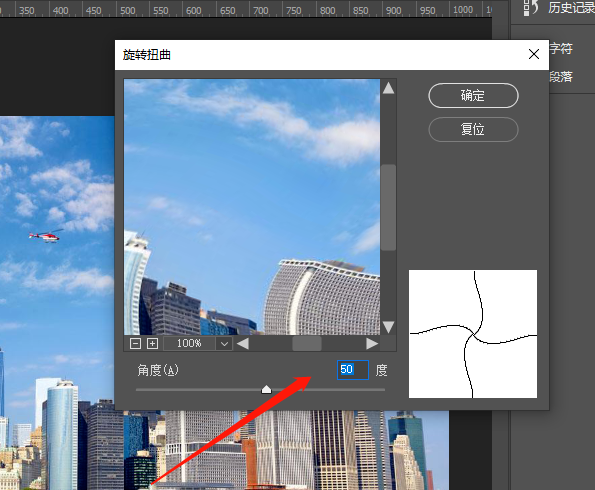
Task: Click the preview scroll-down arrow
Action: [x=388, y=327]
